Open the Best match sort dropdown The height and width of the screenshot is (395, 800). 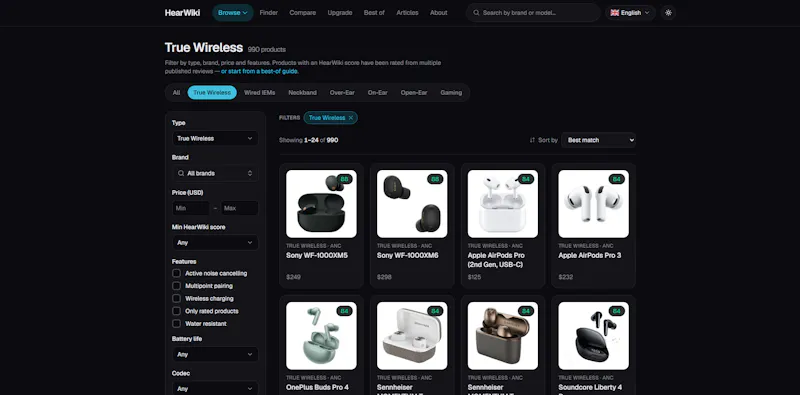pyautogui.click(x=598, y=140)
